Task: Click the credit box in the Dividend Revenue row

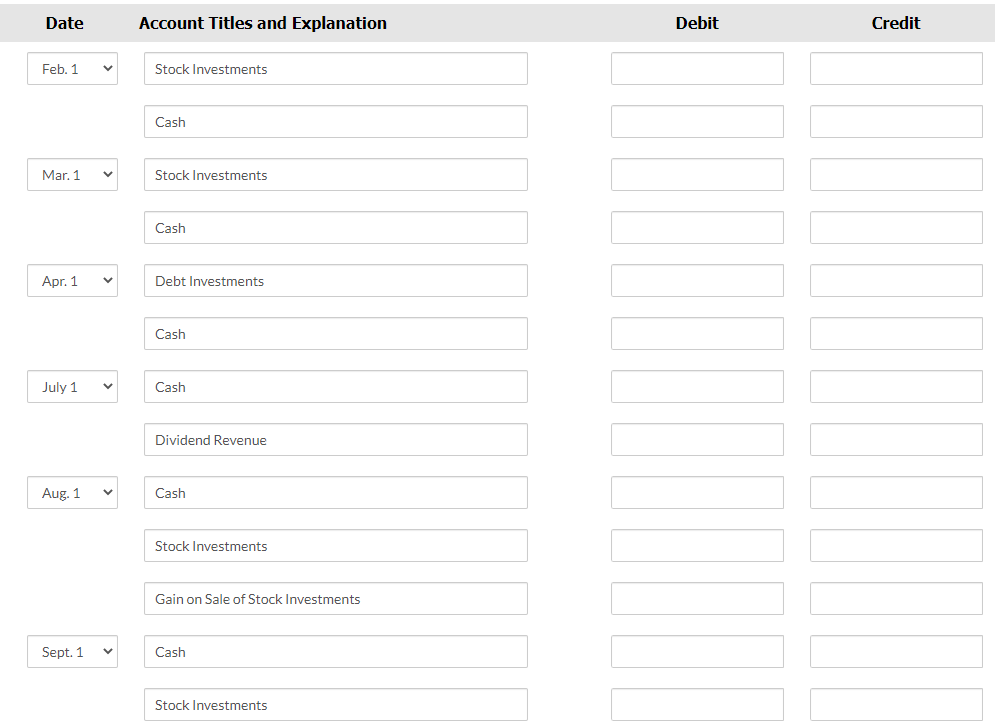Action: (896, 440)
